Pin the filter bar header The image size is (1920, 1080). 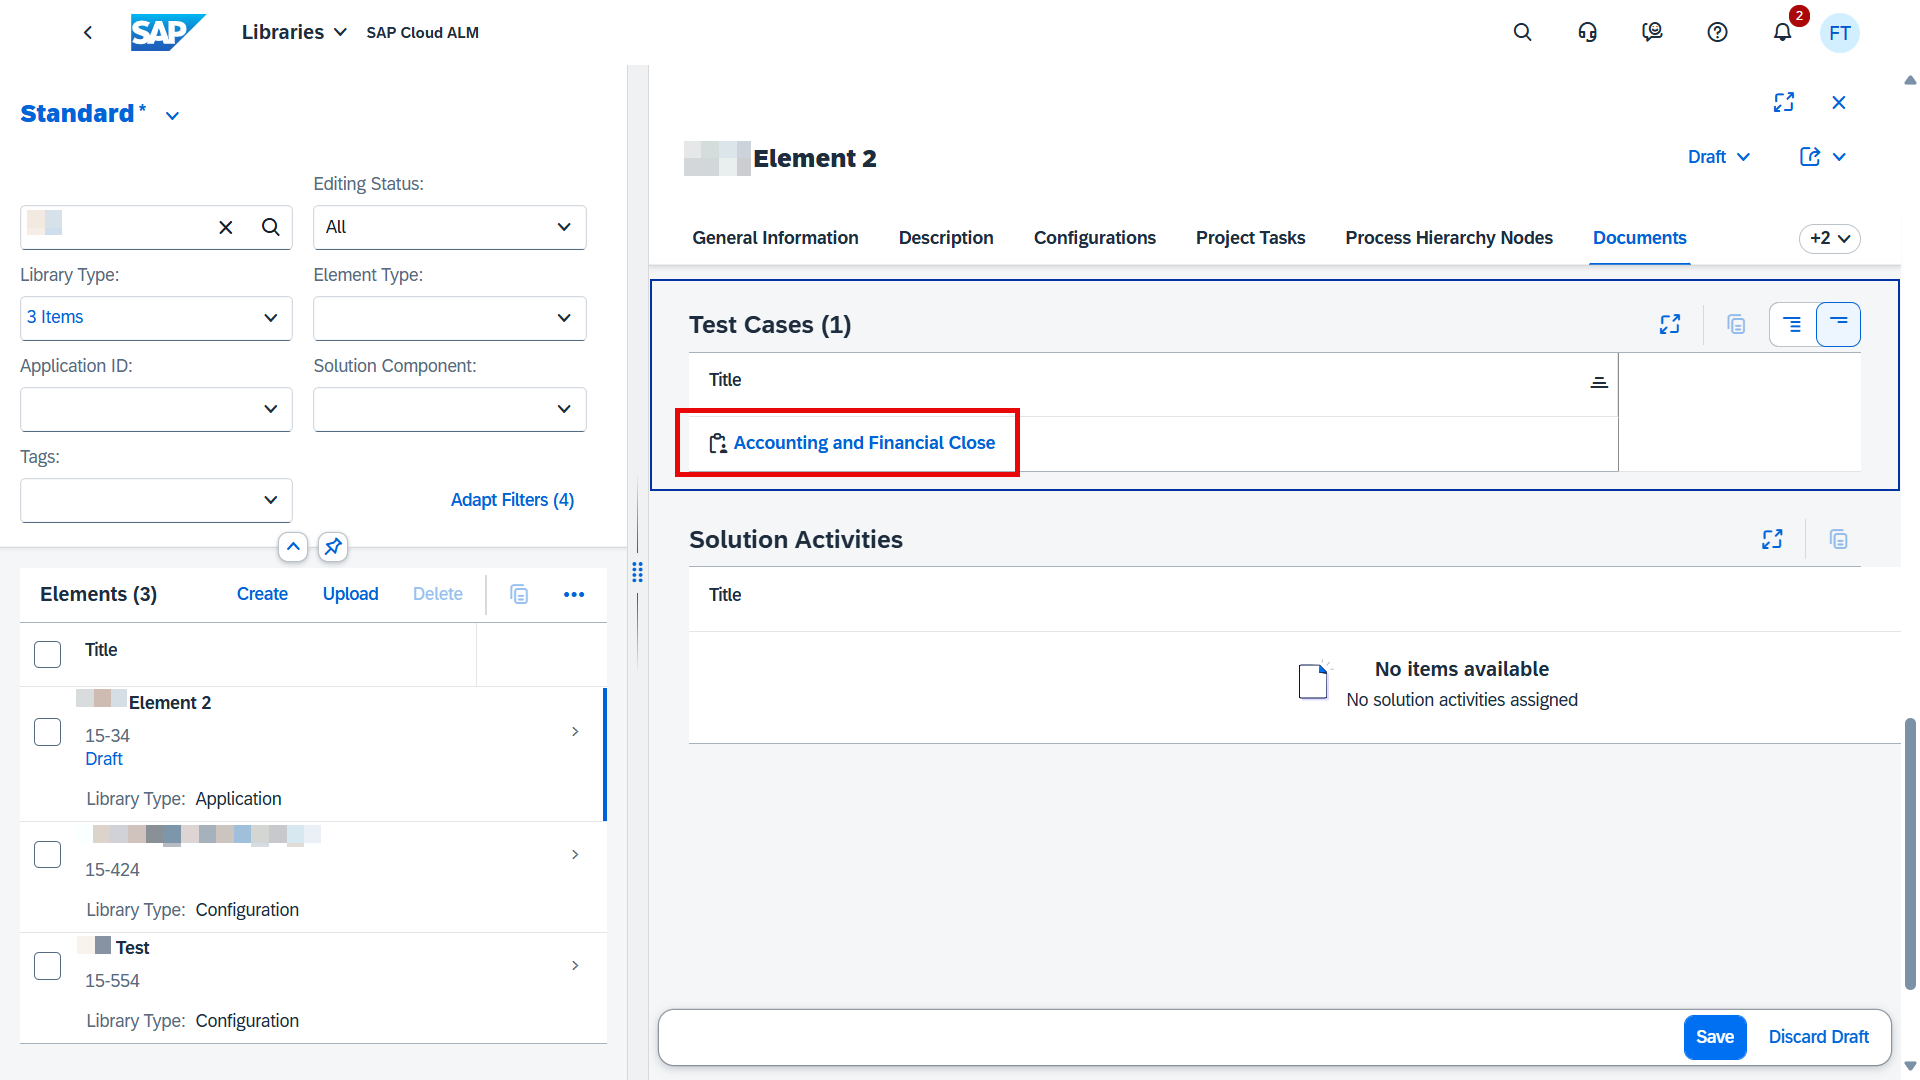[x=333, y=547]
